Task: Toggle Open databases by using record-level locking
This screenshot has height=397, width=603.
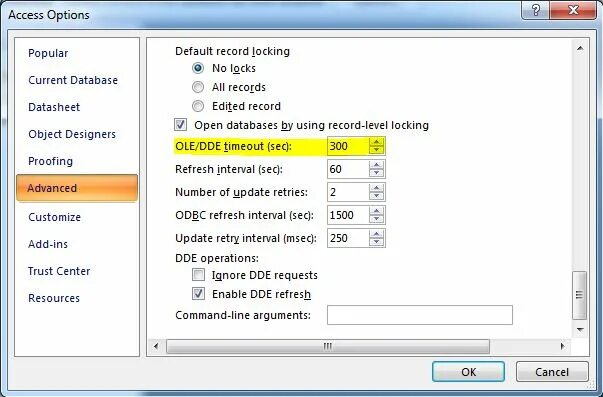Action: (x=180, y=125)
